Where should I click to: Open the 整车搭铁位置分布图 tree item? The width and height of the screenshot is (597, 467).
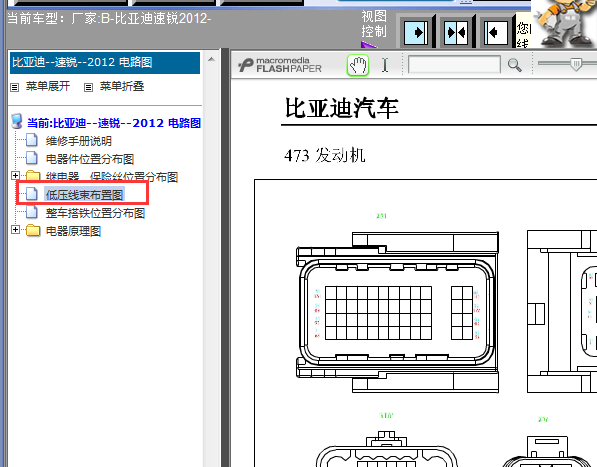pos(95,213)
